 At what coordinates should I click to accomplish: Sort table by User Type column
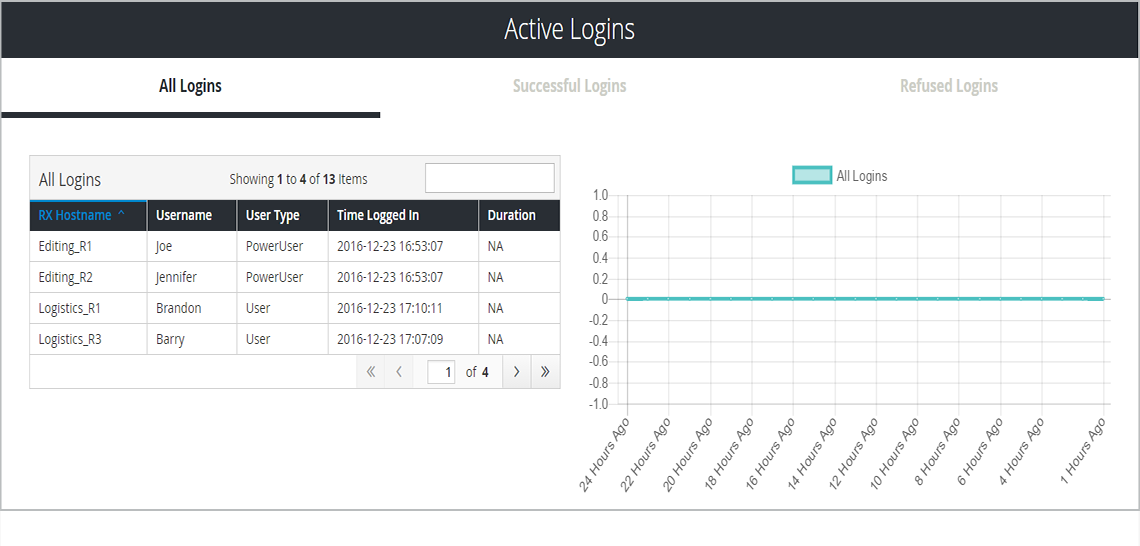(272, 215)
